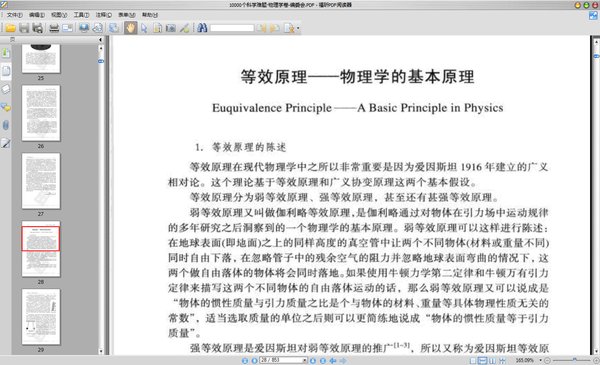
Task: Select the Text Select tool
Action: (157, 28)
